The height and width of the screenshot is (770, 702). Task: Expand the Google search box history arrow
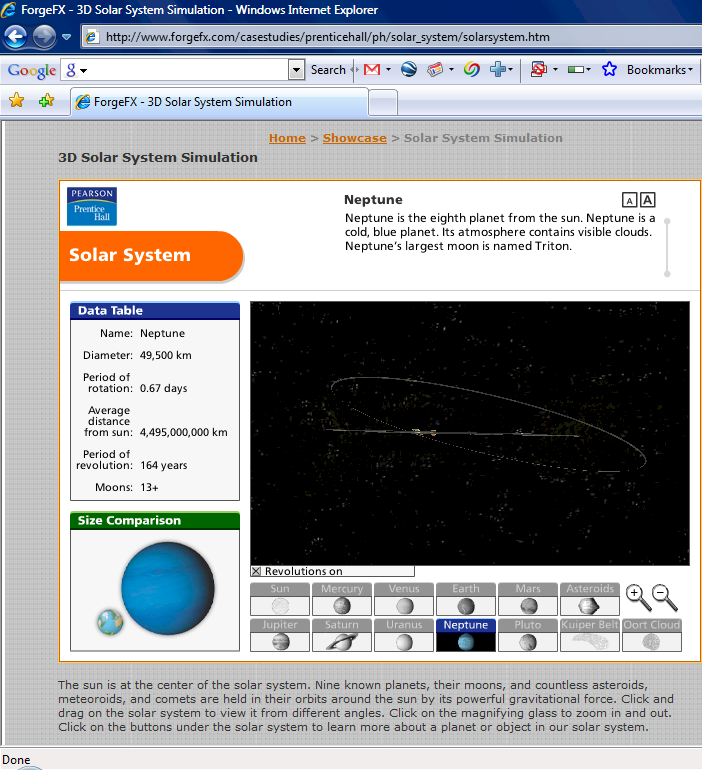tap(296, 70)
